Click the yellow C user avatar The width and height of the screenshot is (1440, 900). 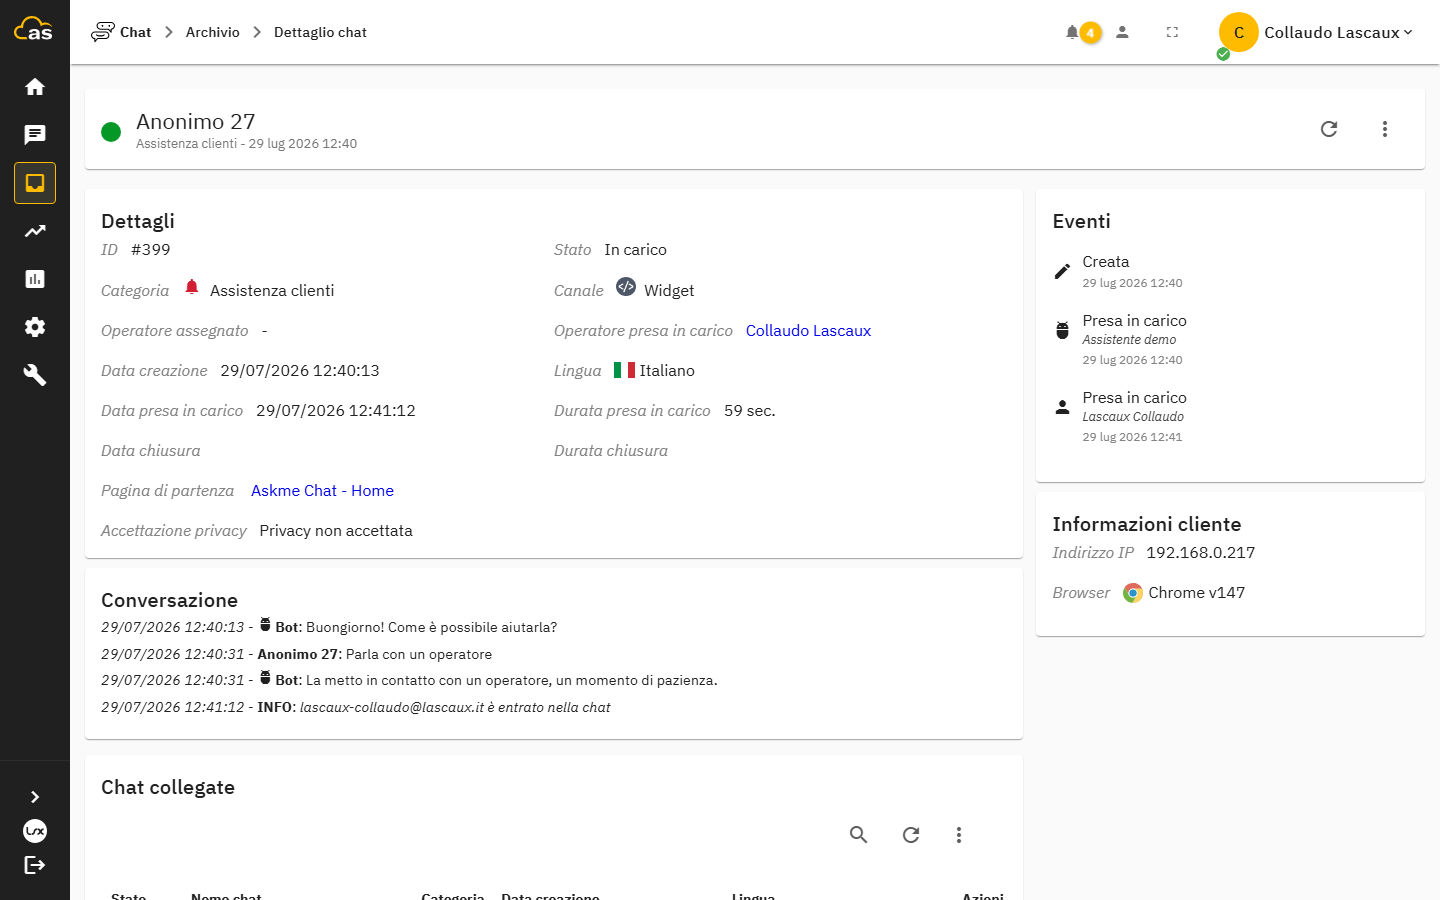click(1238, 32)
